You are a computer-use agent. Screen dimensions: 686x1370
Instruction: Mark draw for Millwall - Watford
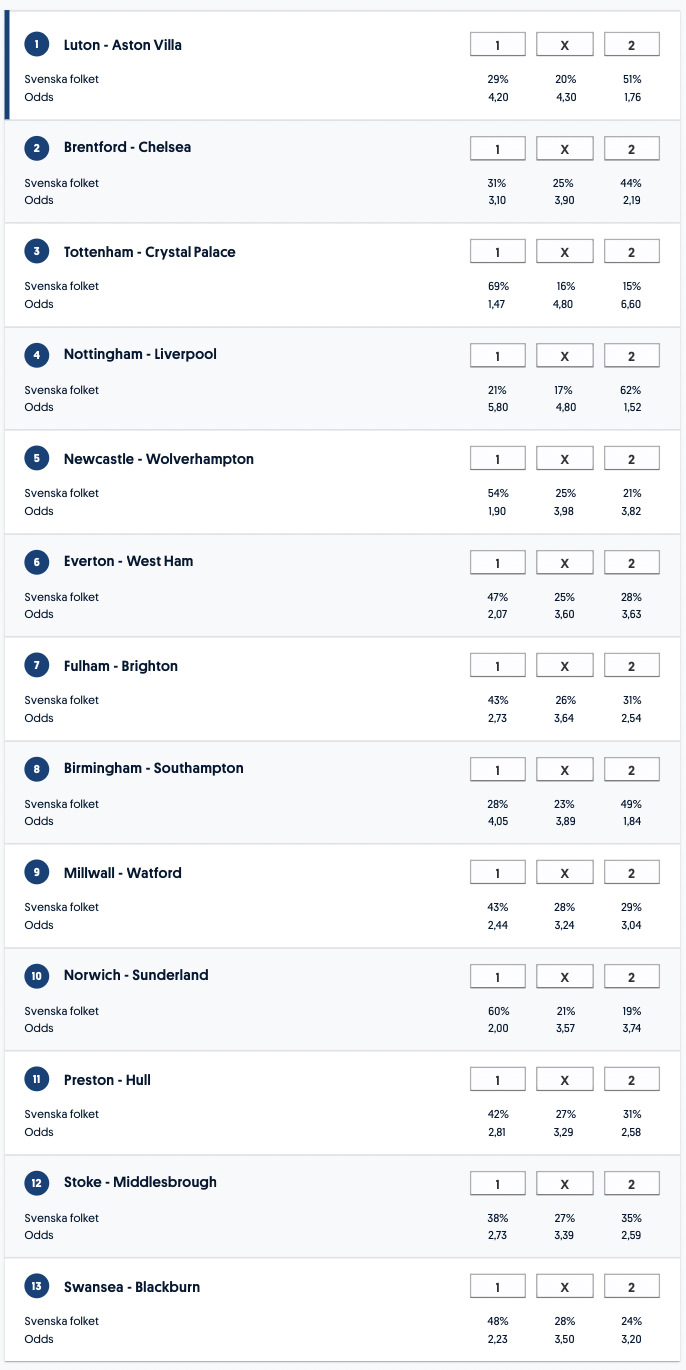pos(564,873)
